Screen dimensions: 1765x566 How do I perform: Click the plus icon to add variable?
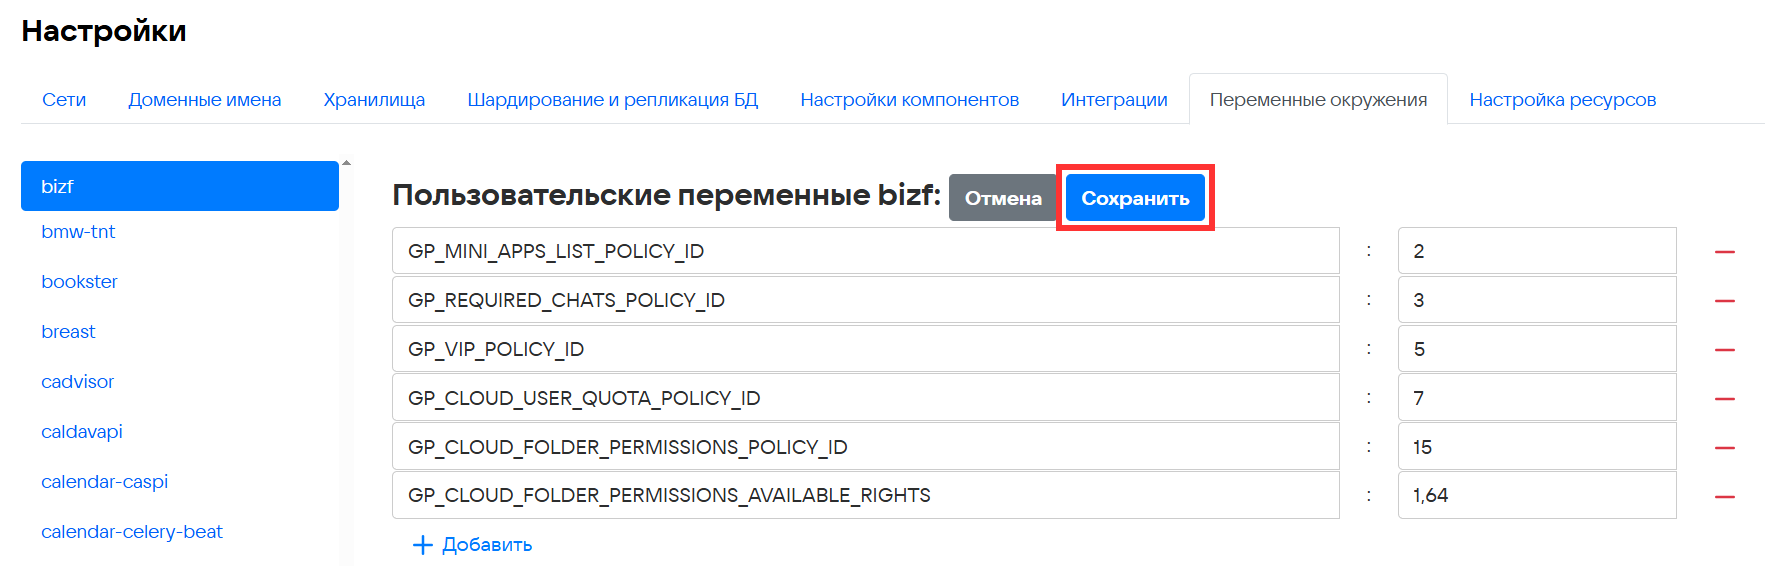coord(423,545)
